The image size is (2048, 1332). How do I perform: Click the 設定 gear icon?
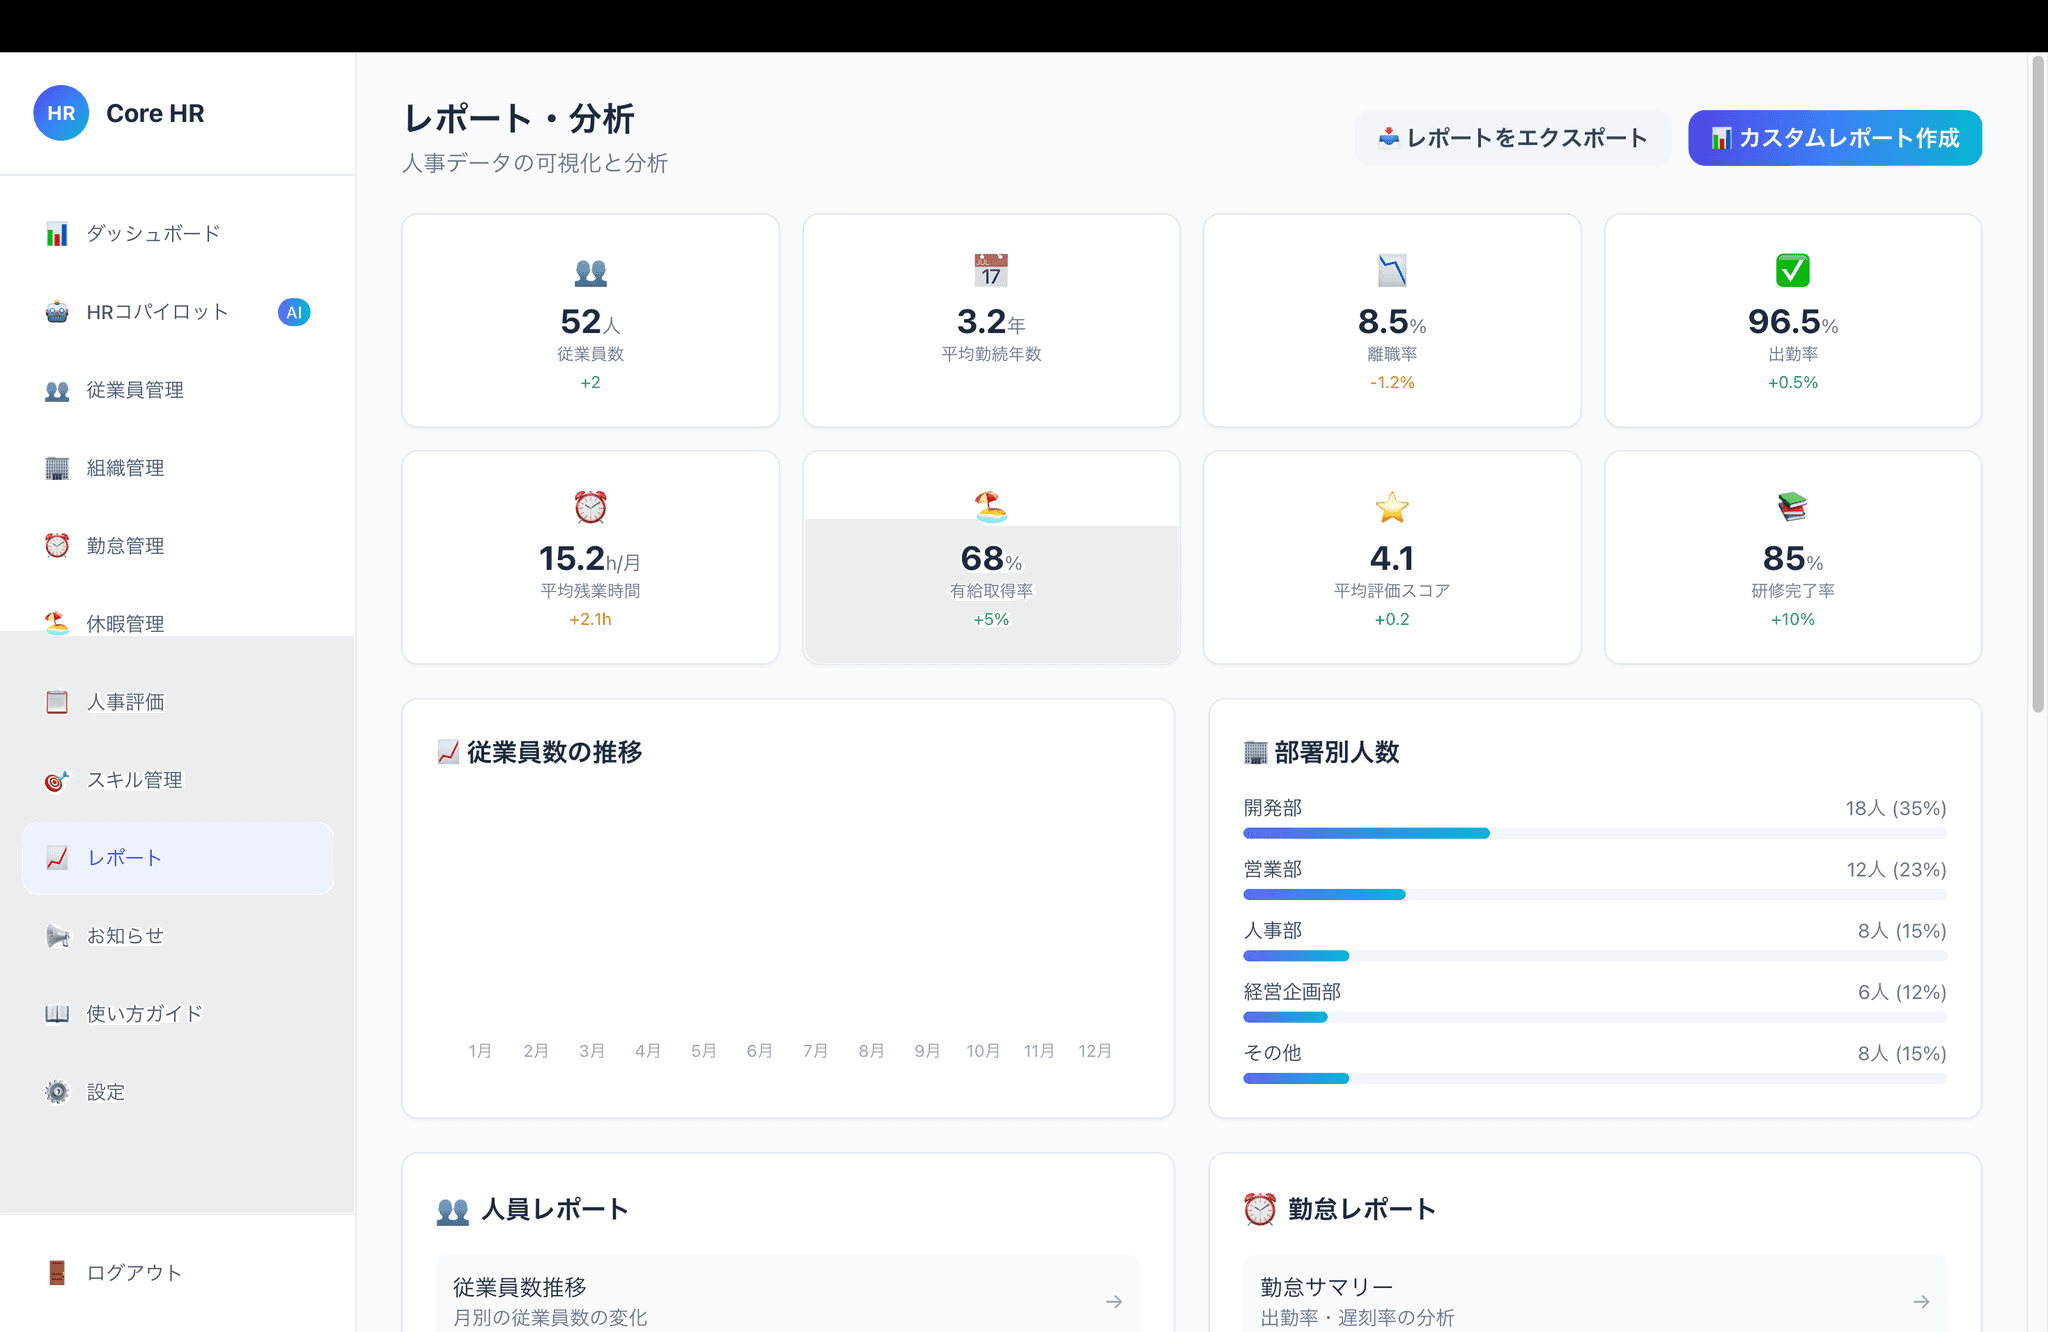(57, 1092)
